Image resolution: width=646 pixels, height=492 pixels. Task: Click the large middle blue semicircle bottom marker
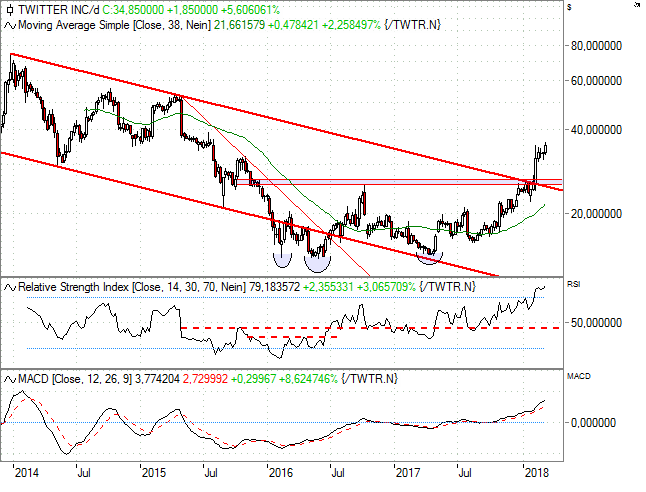317,264
